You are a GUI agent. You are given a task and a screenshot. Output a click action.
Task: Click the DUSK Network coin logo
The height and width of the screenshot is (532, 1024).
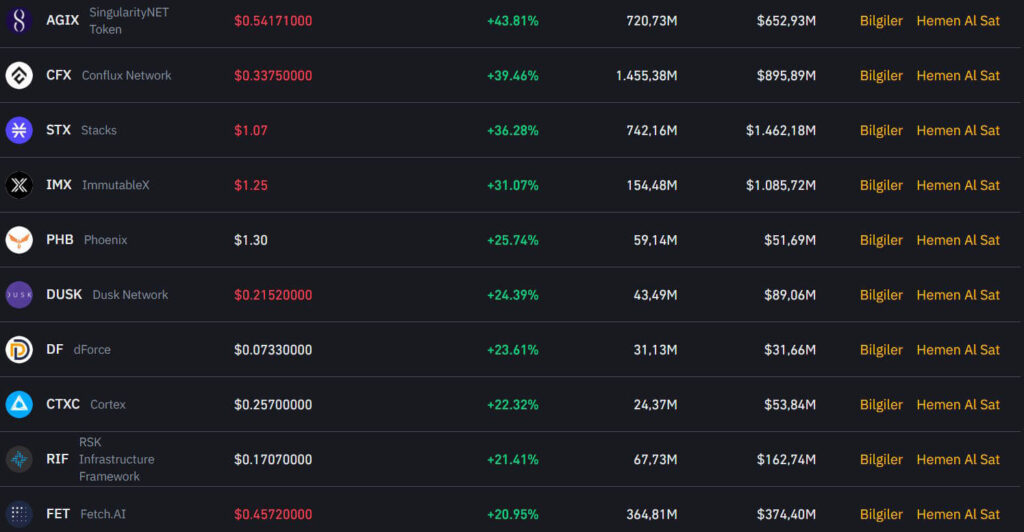[19, 294]
